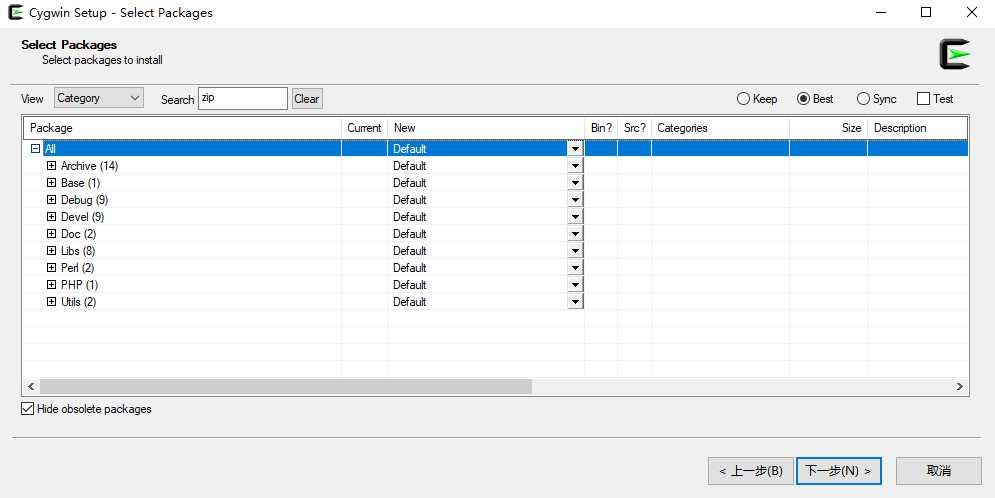This screenshot has height=498, width=995.
Task: Expand the Utils (2) category
Action: click(51, 302)
